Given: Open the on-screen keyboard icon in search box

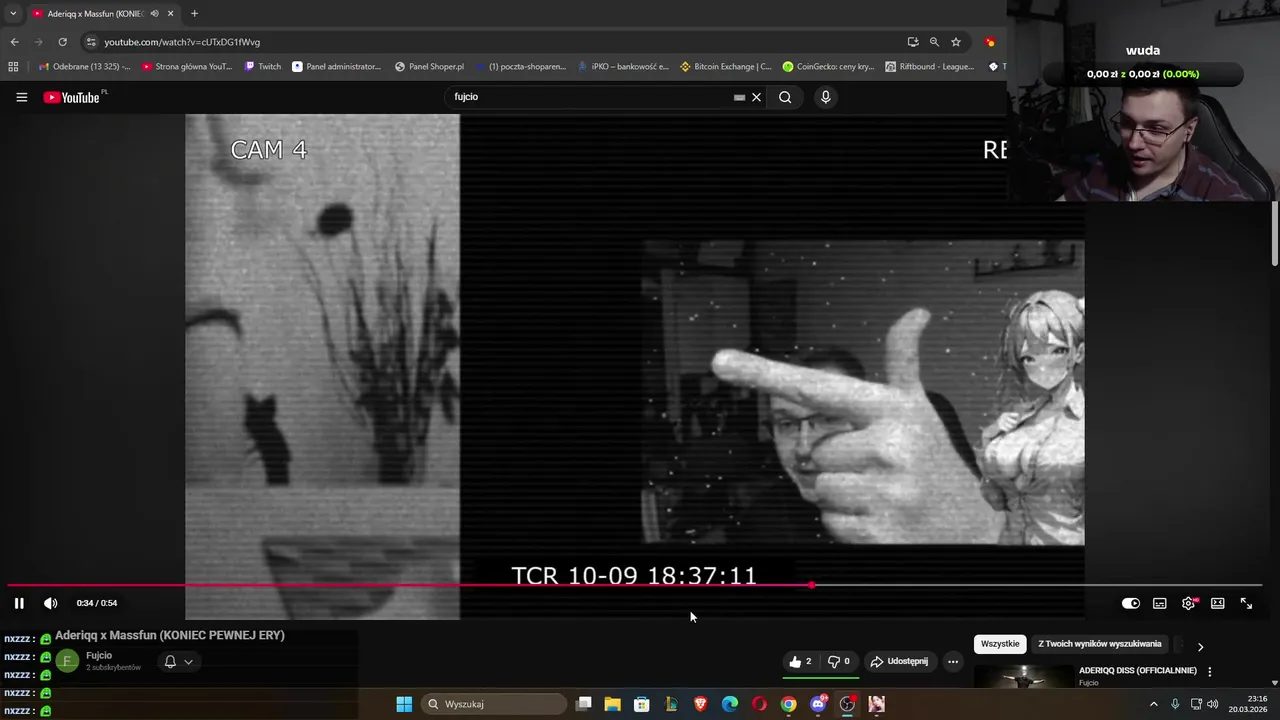Looking at the screenshot, I should pos(740,97).
